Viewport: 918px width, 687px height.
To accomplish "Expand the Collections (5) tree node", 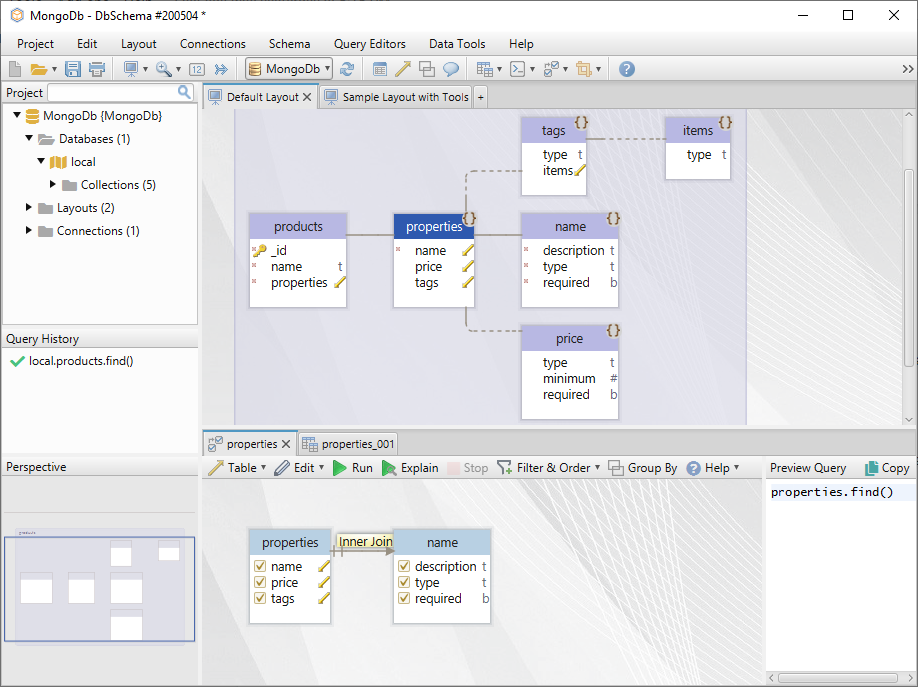I will click(x=53, y=185).
